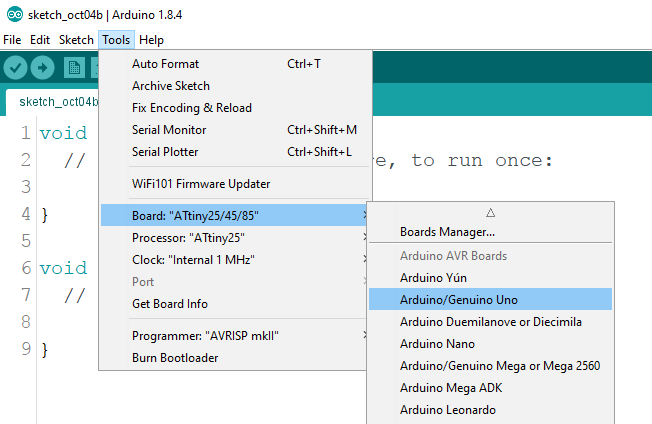Open the Help menu
This screenshot has height=424, width=652.
coord(151,40)
